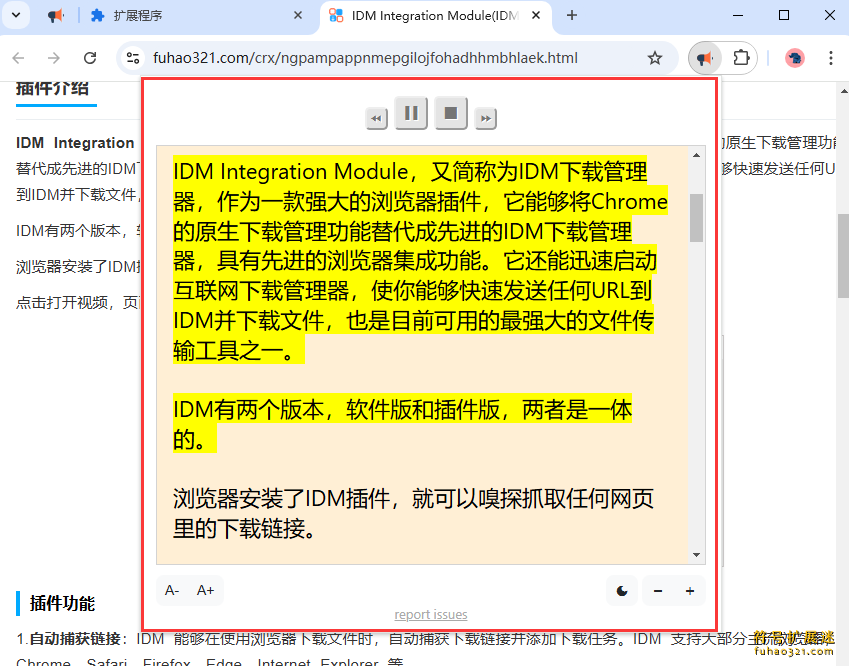Click paragraph 'IDM有两个版本'
Screen dimensions: 849x666
pyautogui.click(x=402, y=425)
